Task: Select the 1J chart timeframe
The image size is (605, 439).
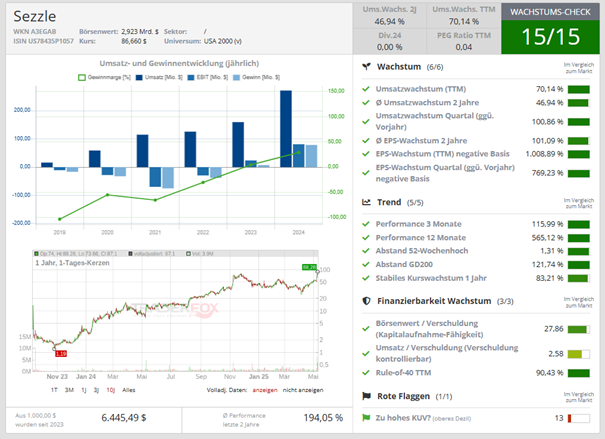Action: coord(83,390)
